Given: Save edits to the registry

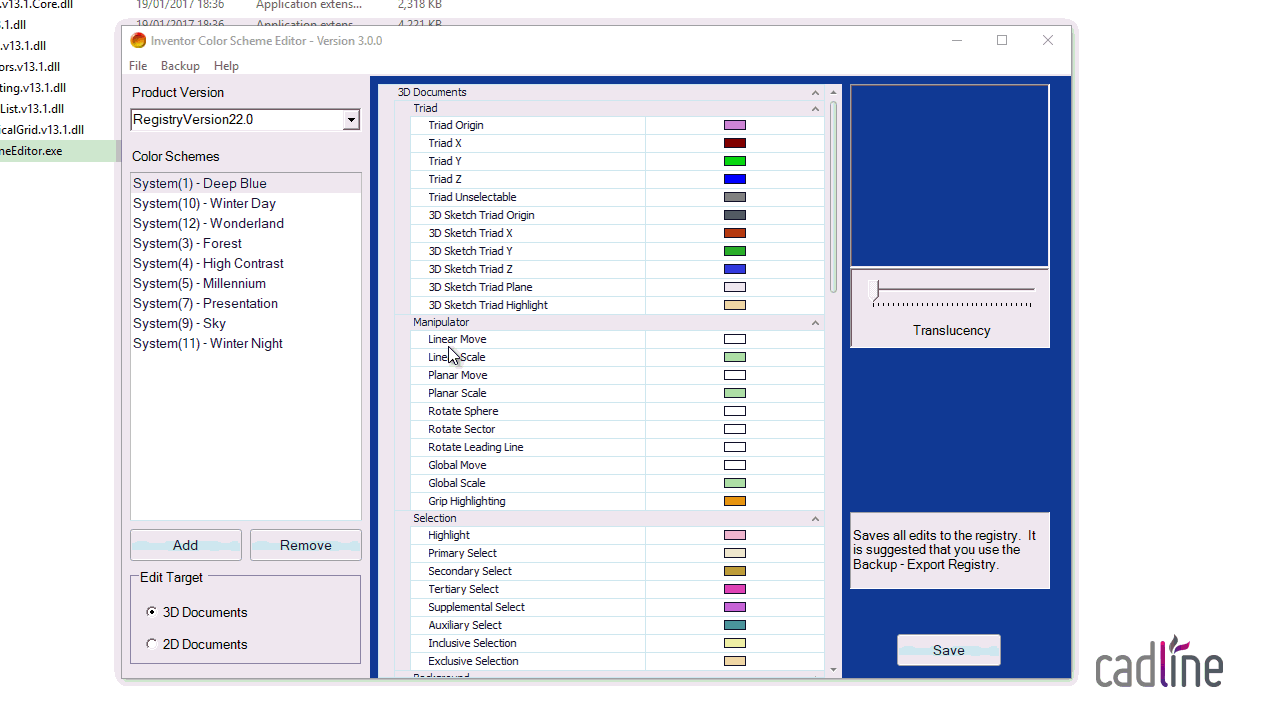Looking at the screenshot, I should 949,650.
